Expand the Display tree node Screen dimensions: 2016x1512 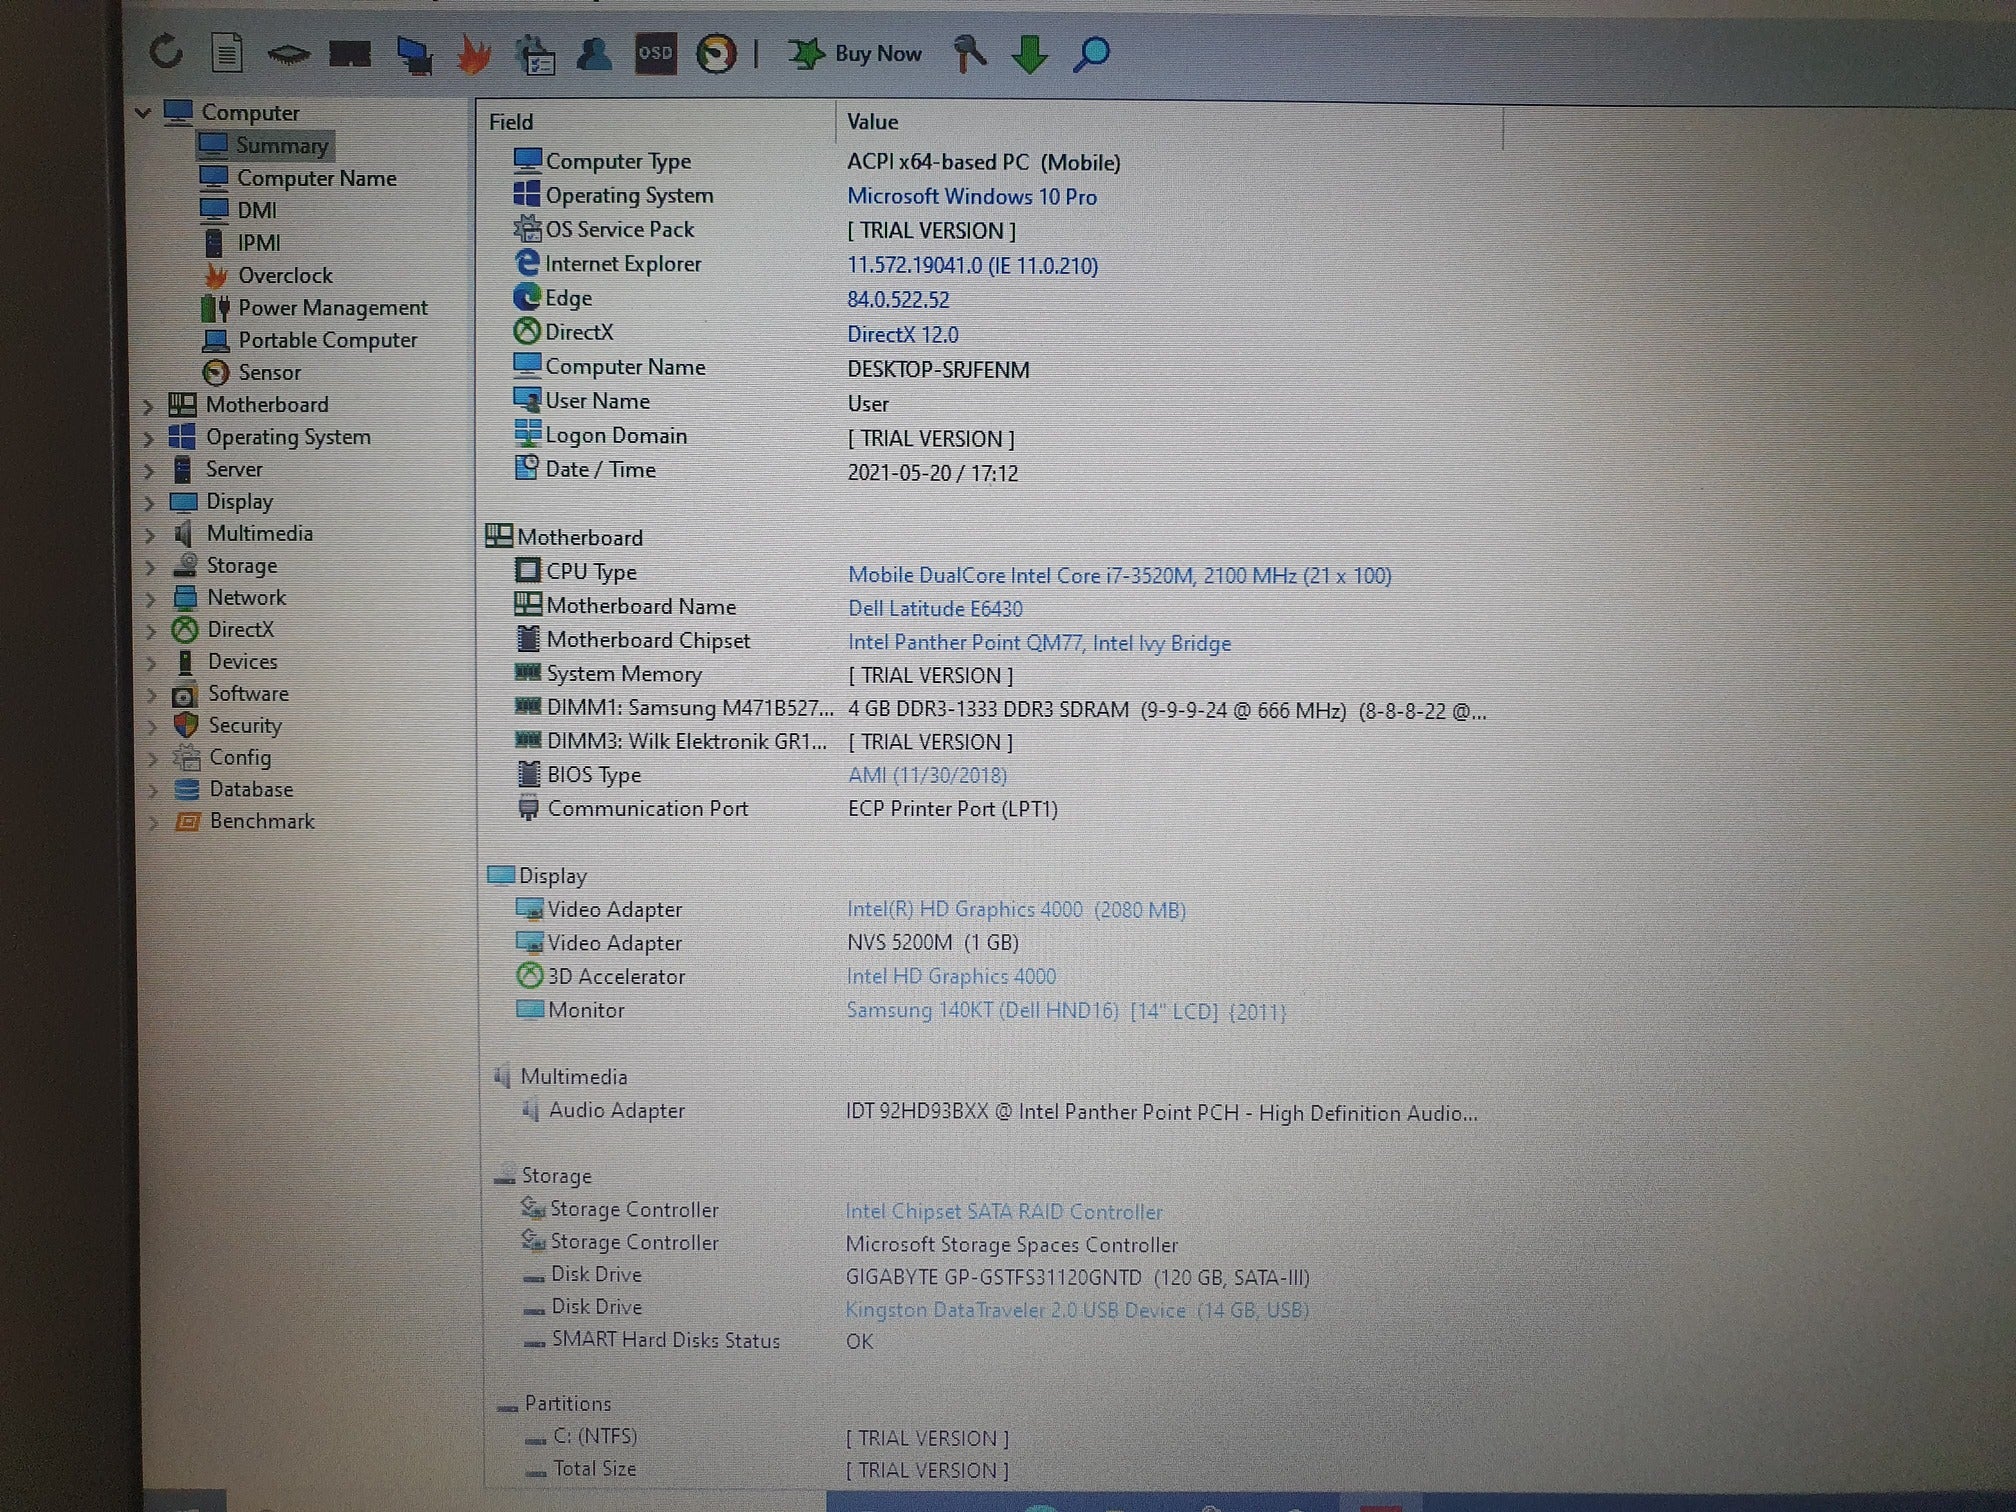pyautogui.click(x=149, y=502)
